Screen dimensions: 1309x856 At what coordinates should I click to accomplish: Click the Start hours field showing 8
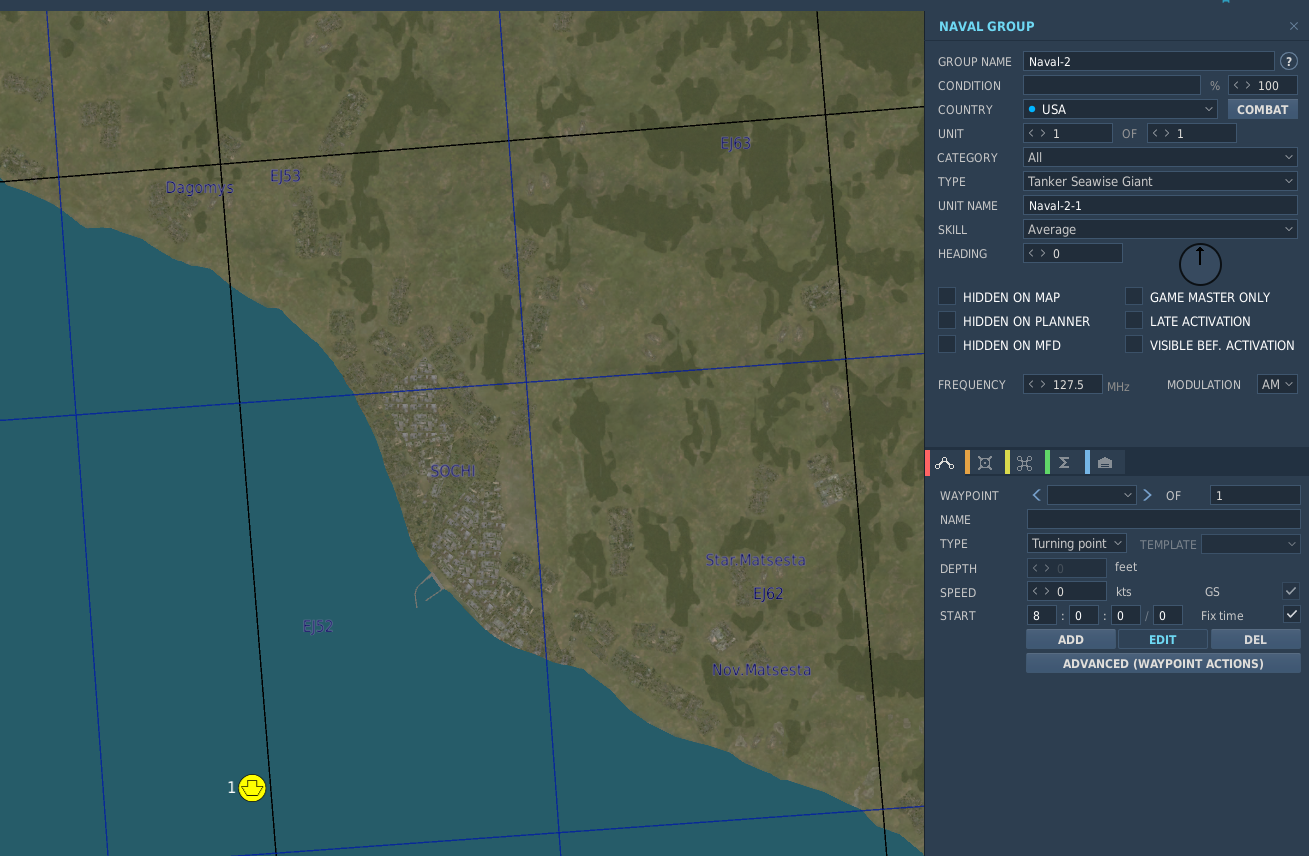point(1042,615)
